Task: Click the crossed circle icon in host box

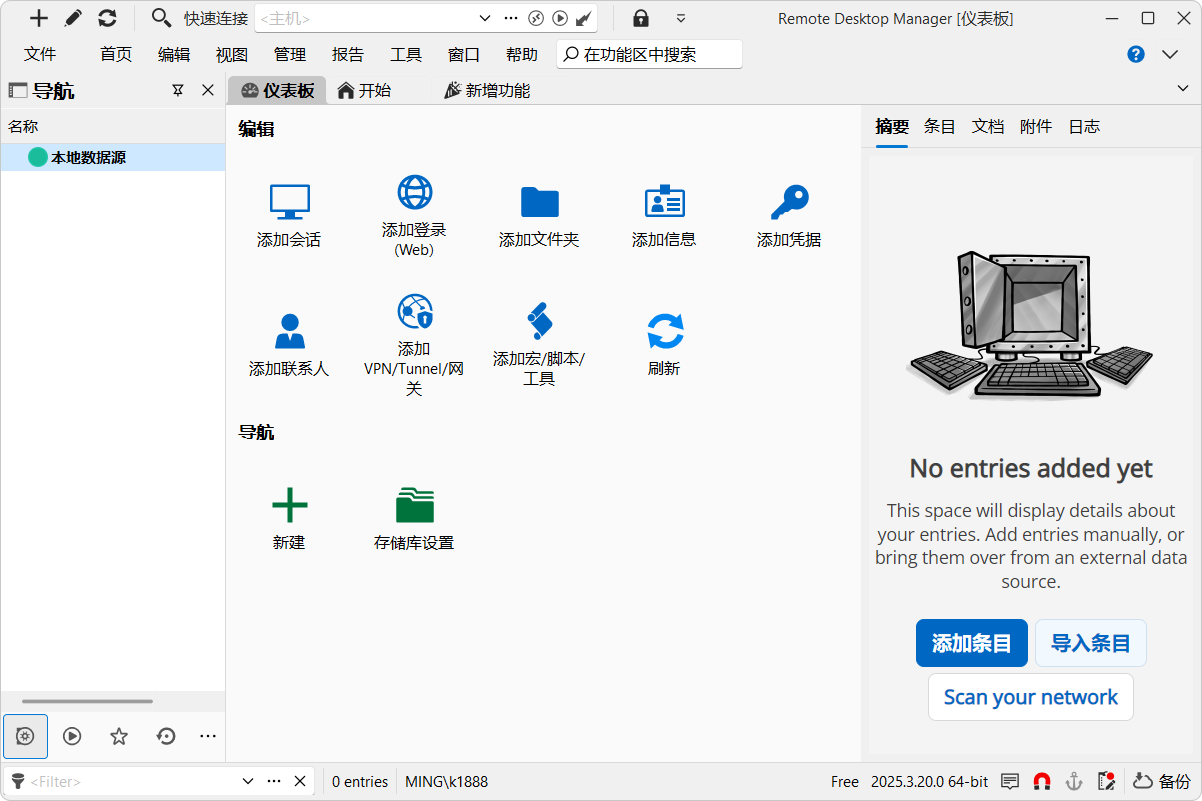Action: pyautogui.click(x=536, y=18)
